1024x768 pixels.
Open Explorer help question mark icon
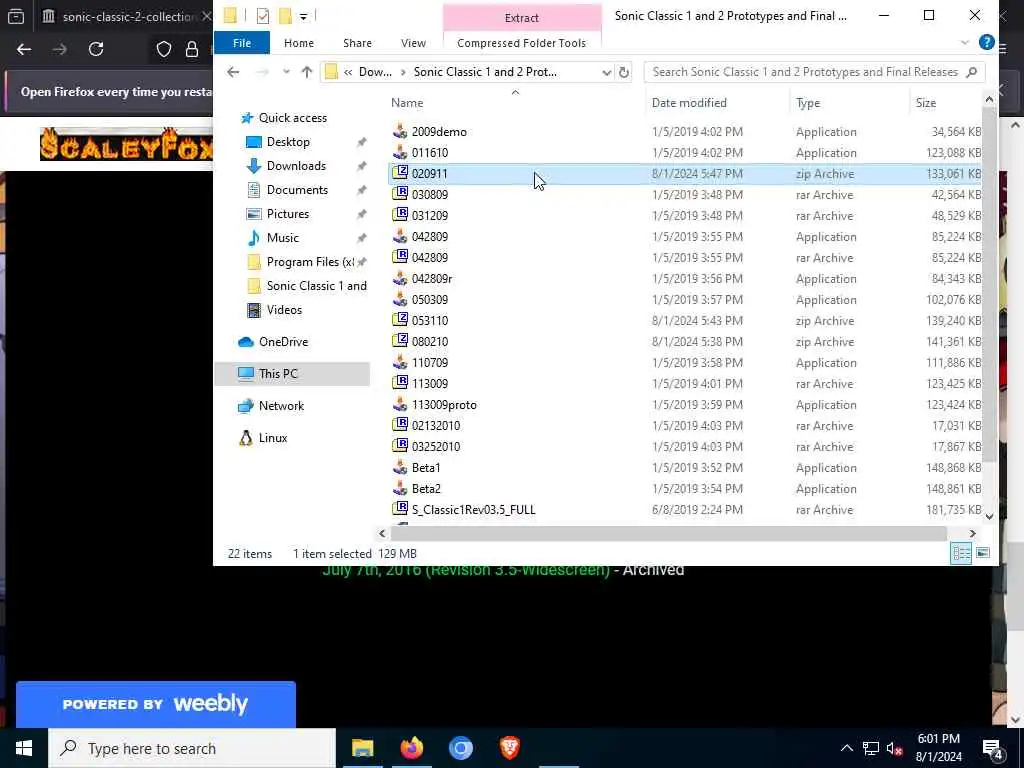pyautogui.click(x=986, y=42)
